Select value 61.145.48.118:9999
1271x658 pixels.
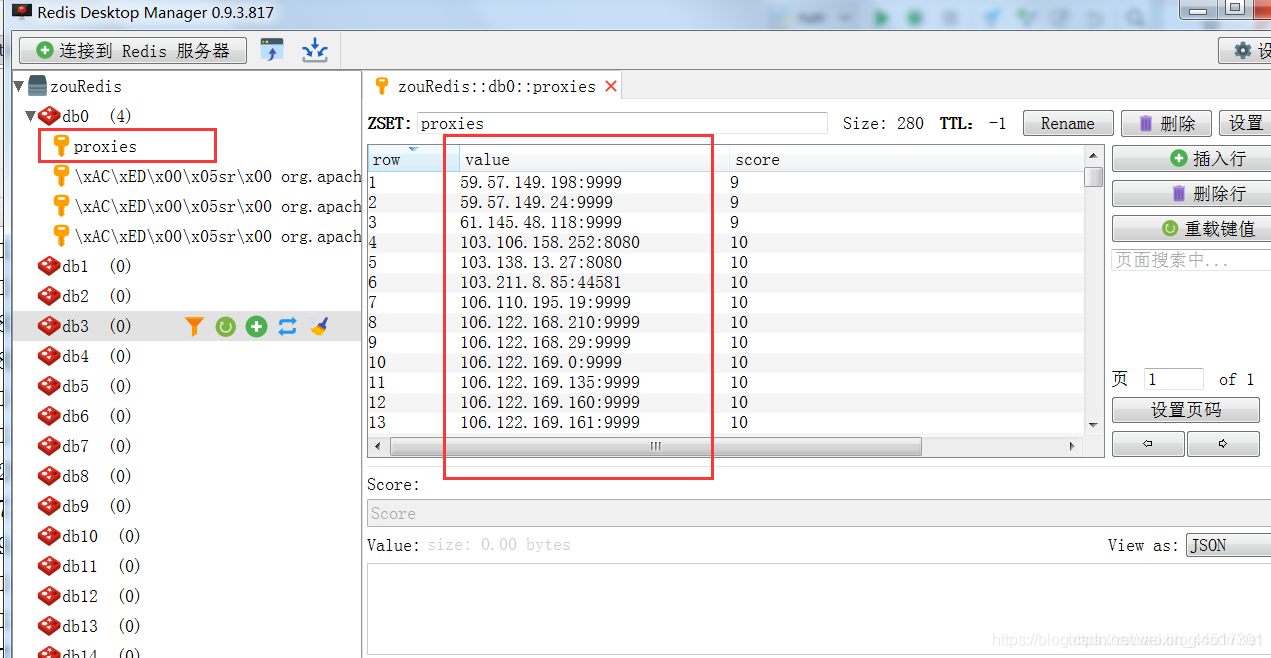(541, 222)
